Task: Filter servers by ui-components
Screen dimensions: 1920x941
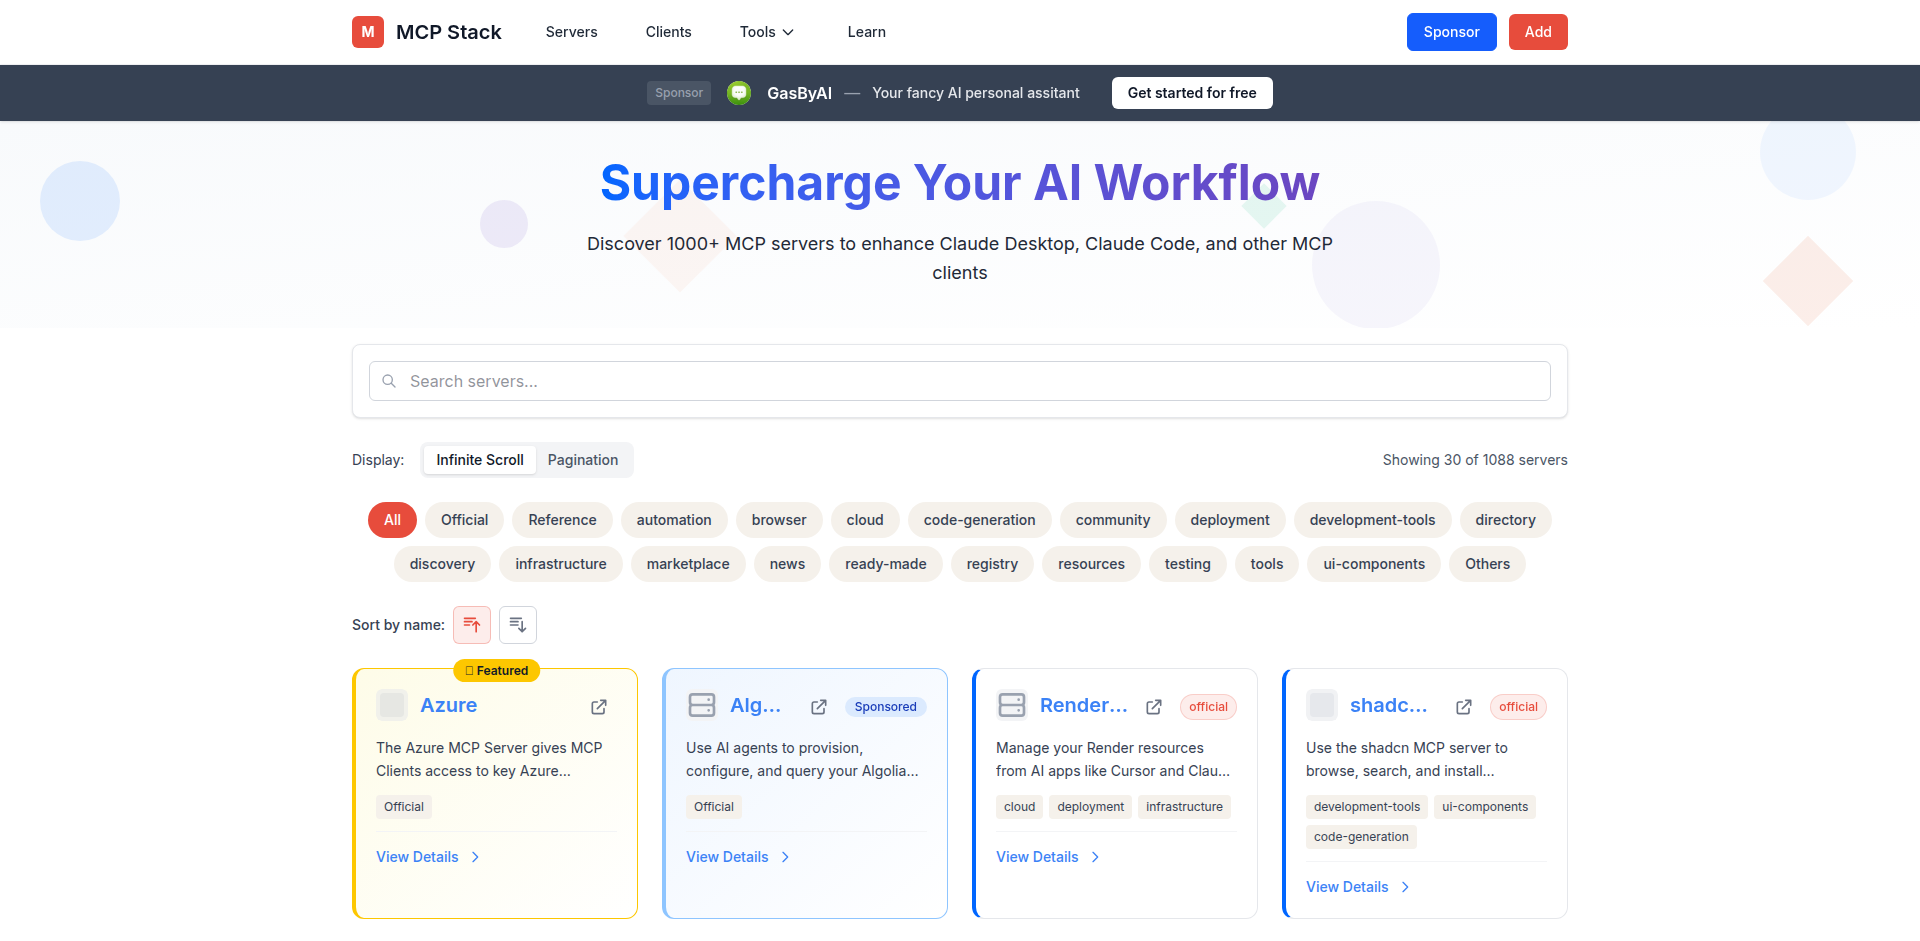Action: coord(1374,564)
